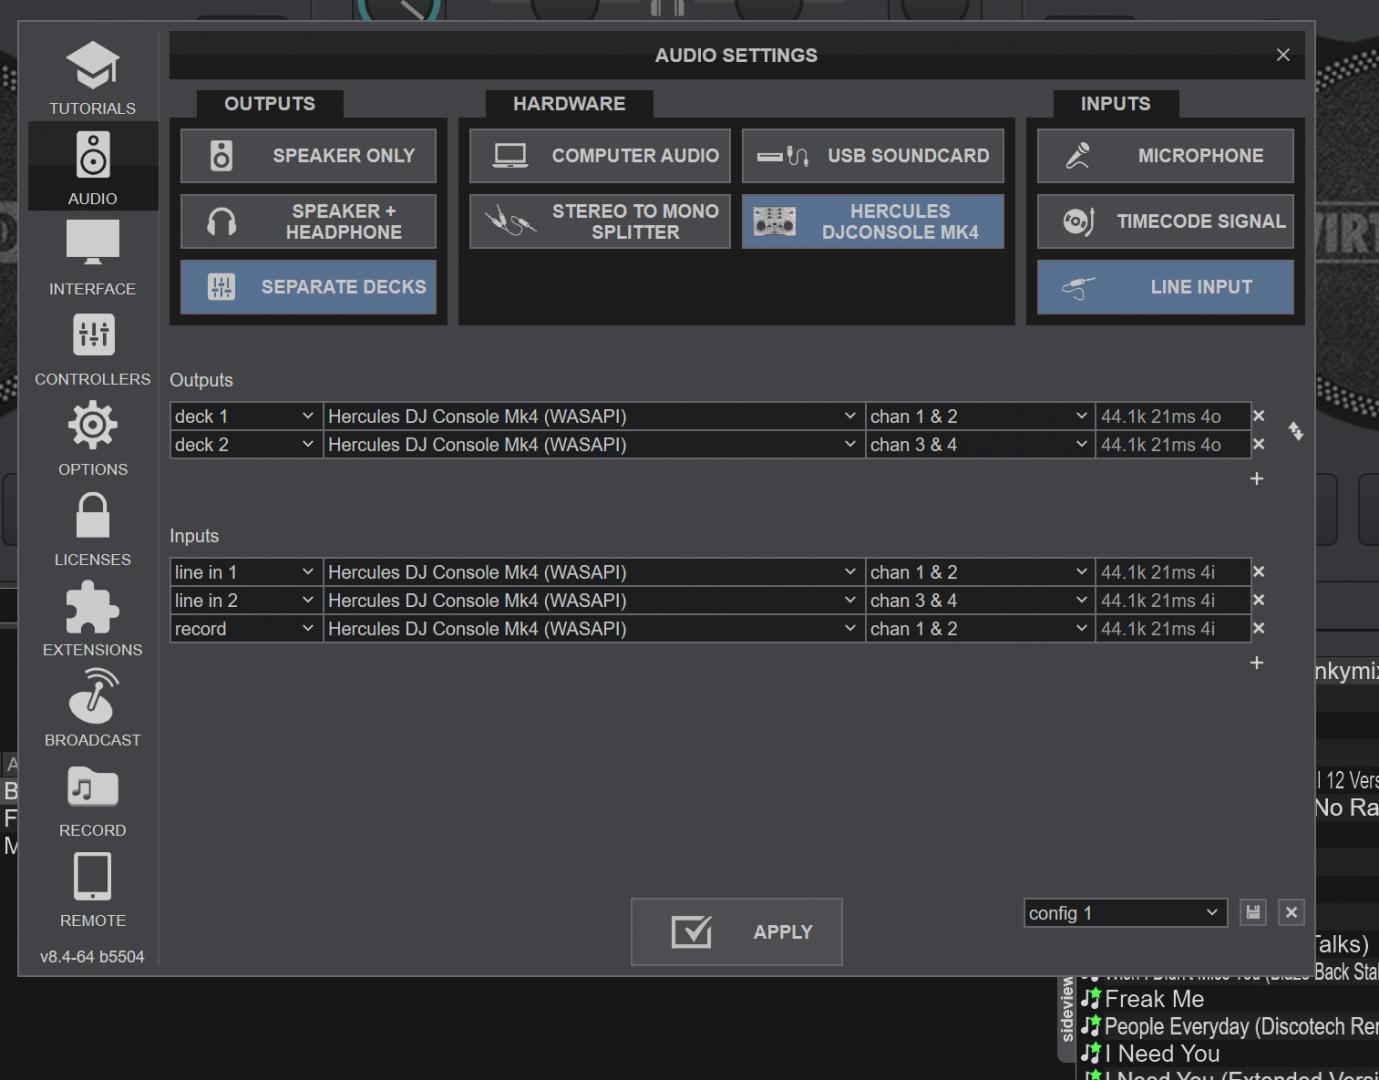The height and width of the screenshot is (1080, 1379).
Task: Remove the line in 2 input row
Action: click(x=1259, y=600)
